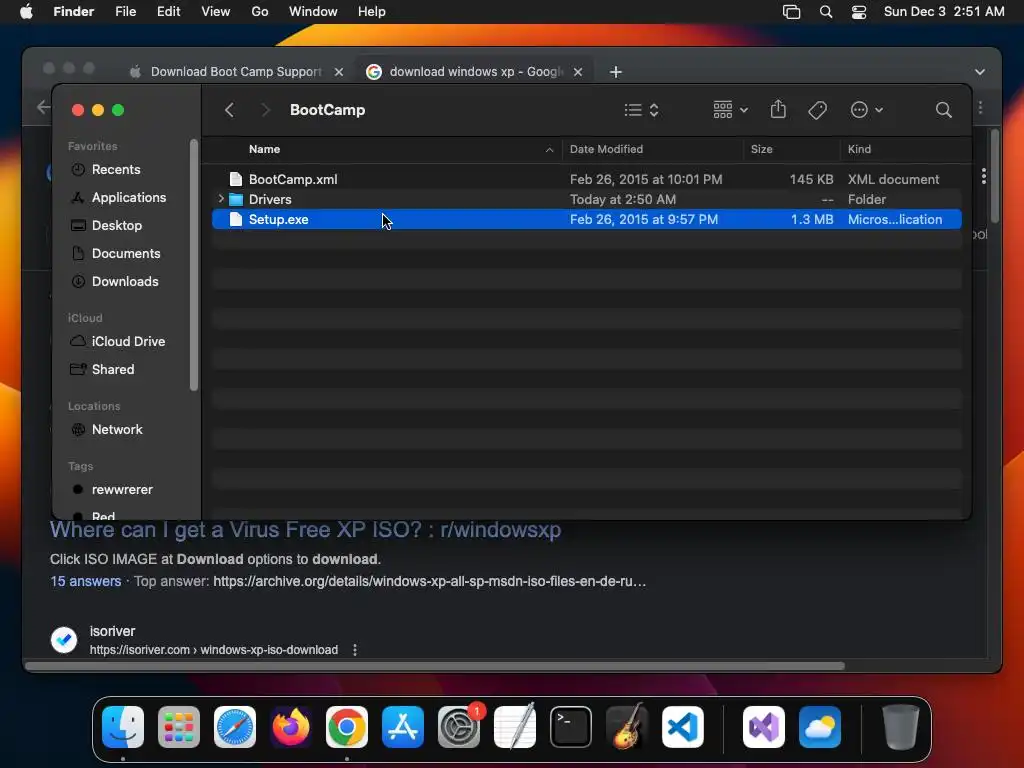Open the Finder menu in menu bar
Screen dimensions: 1024x768
coord(73,12)
